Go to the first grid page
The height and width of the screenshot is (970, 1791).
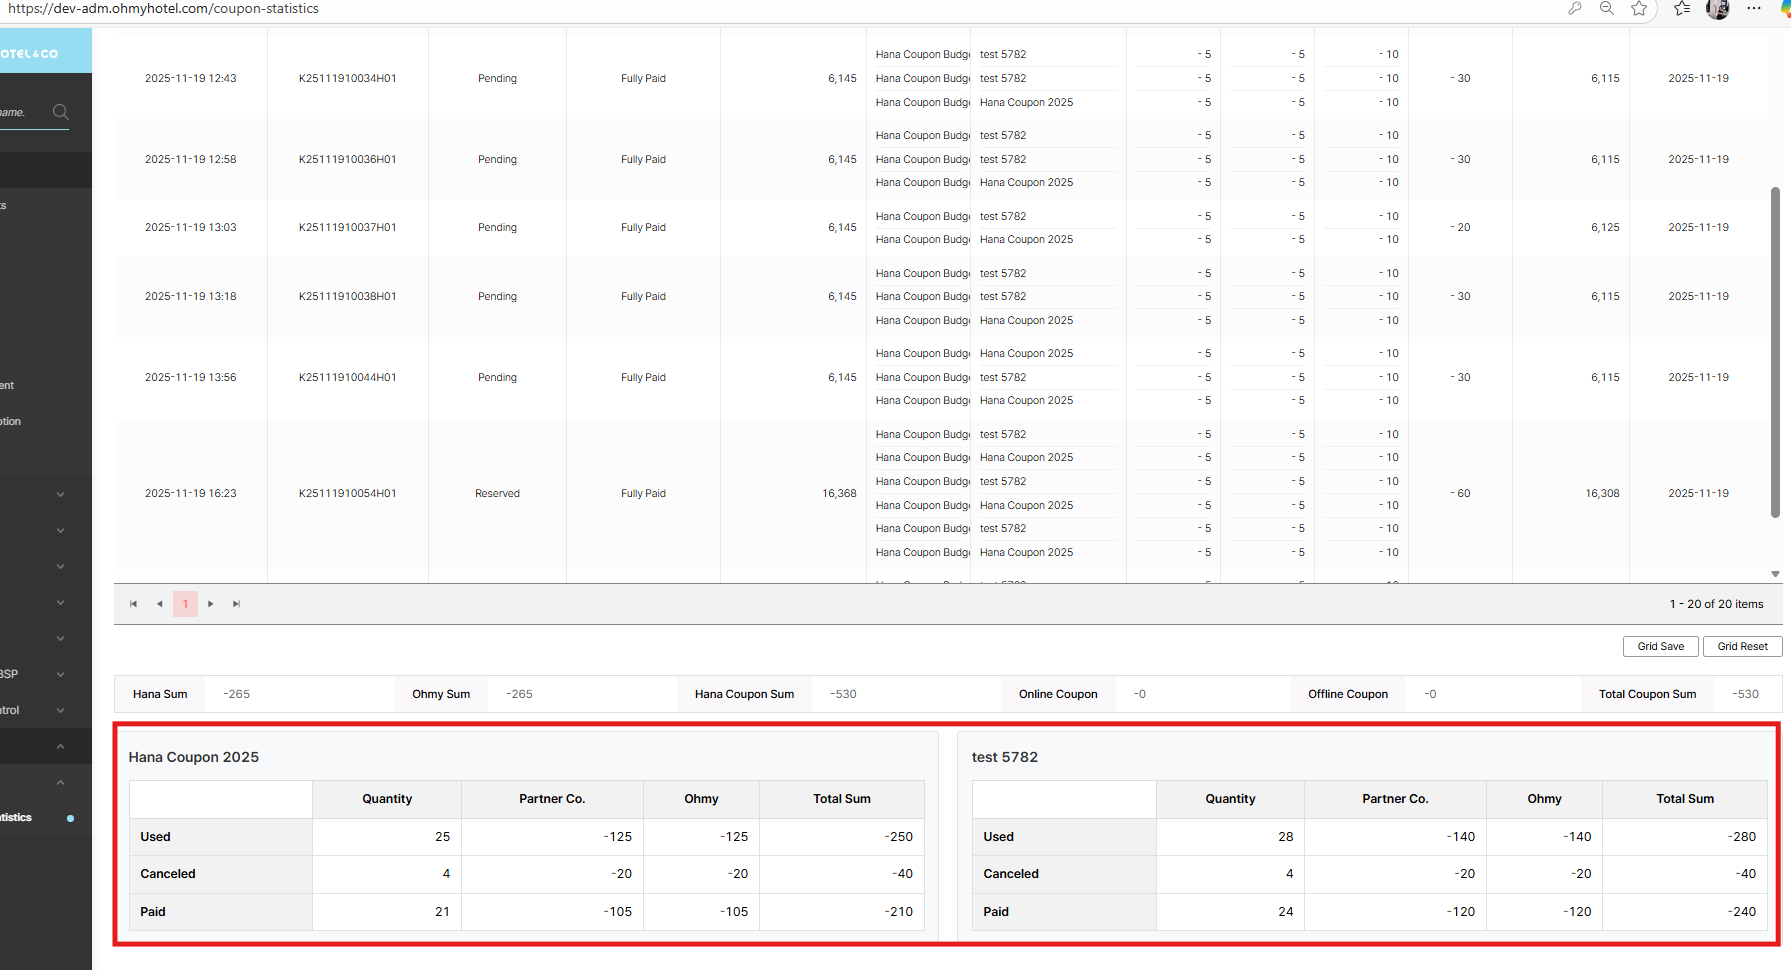click(134, 604)
